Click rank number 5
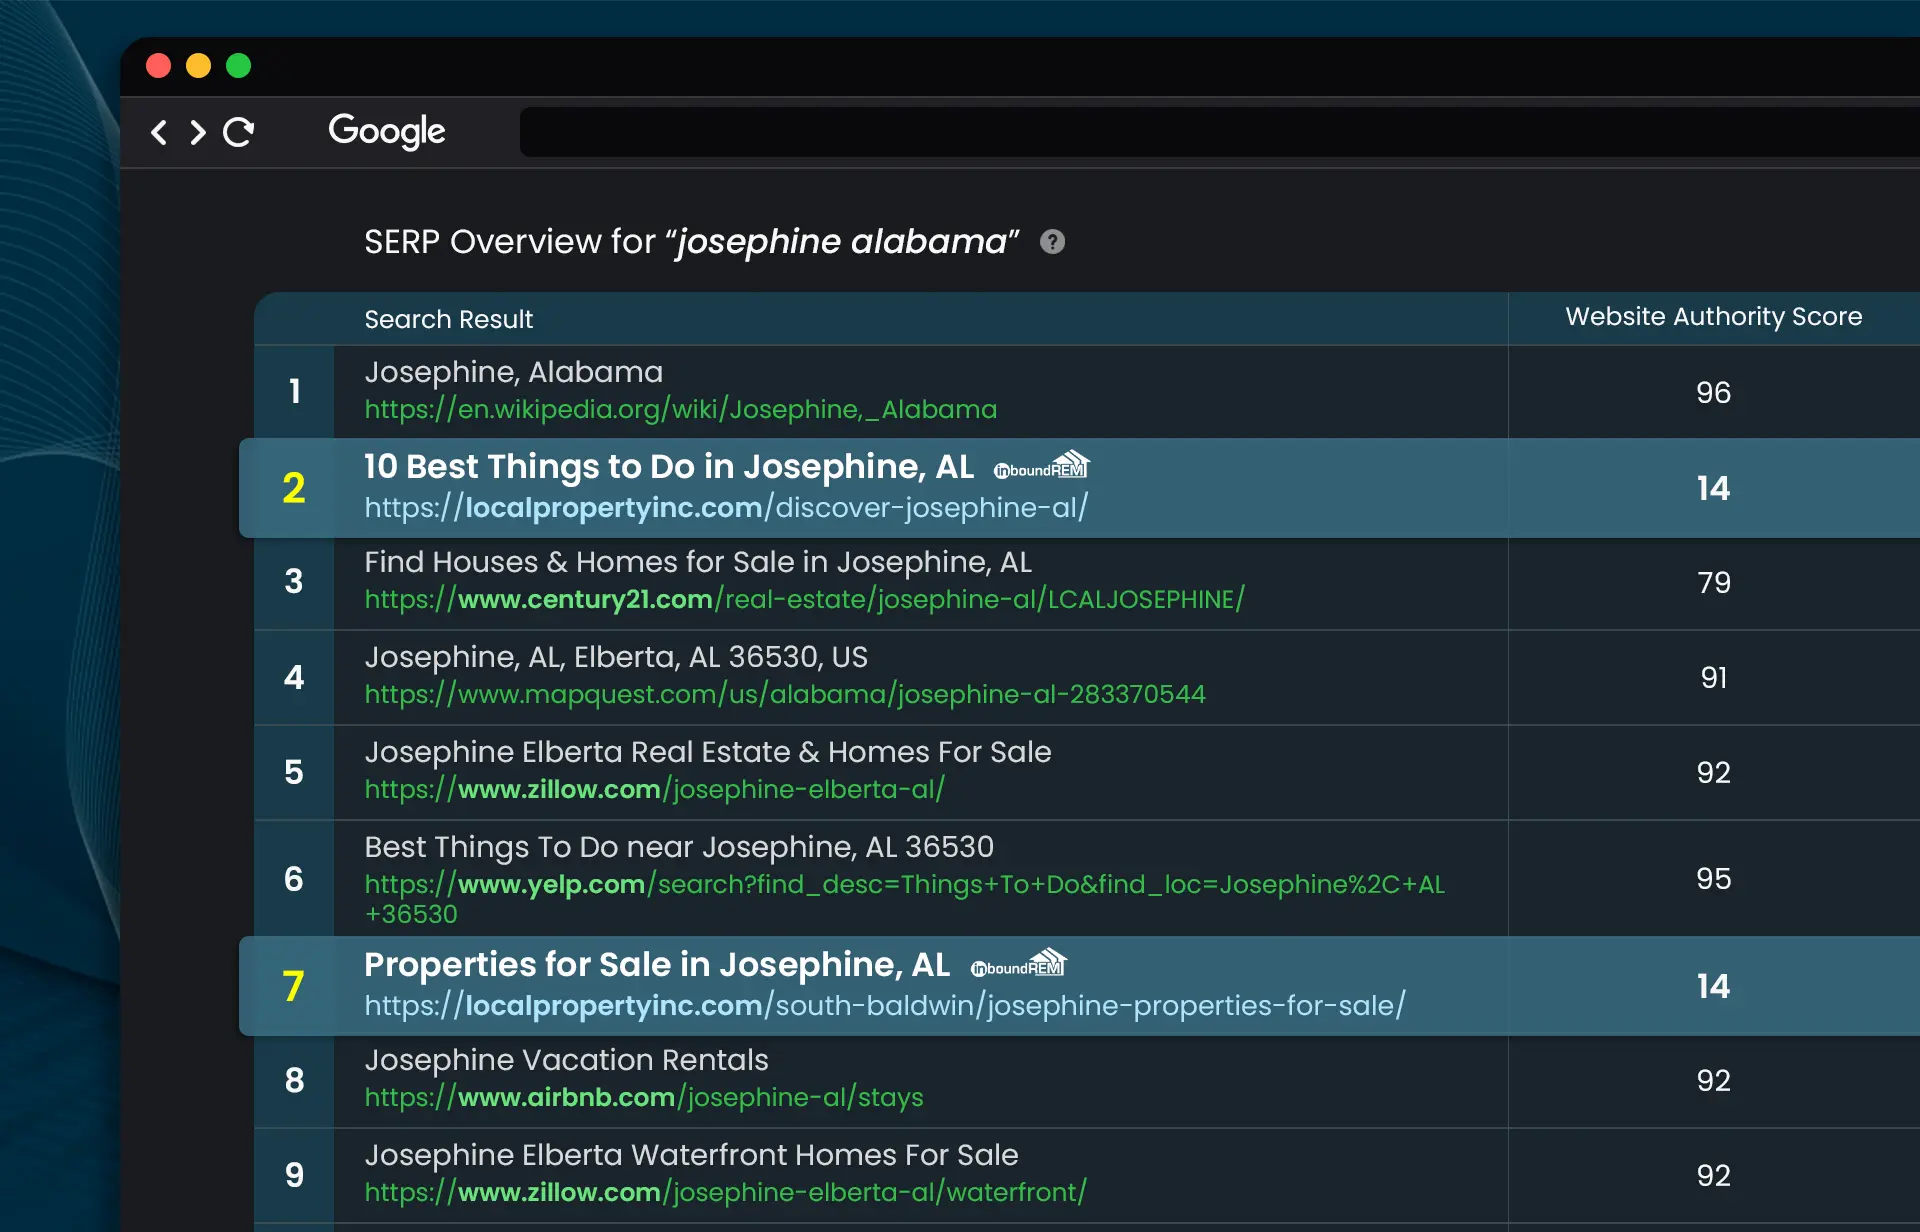1920x1232 pixels. click(294, 772)
